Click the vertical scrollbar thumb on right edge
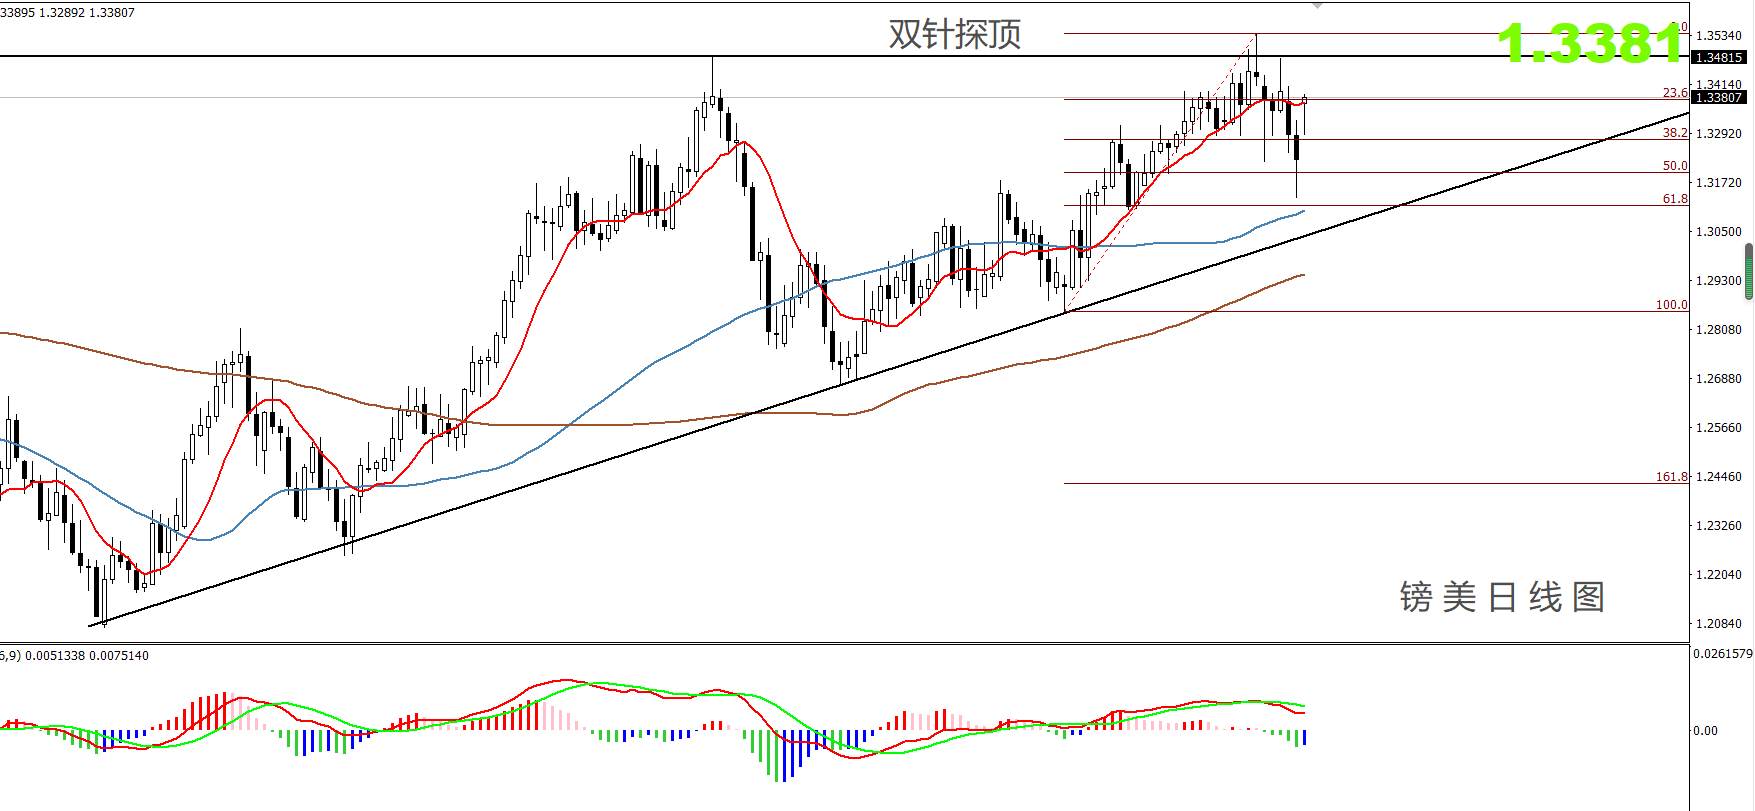This screenshot has width=1755, height=811. 1749,271
